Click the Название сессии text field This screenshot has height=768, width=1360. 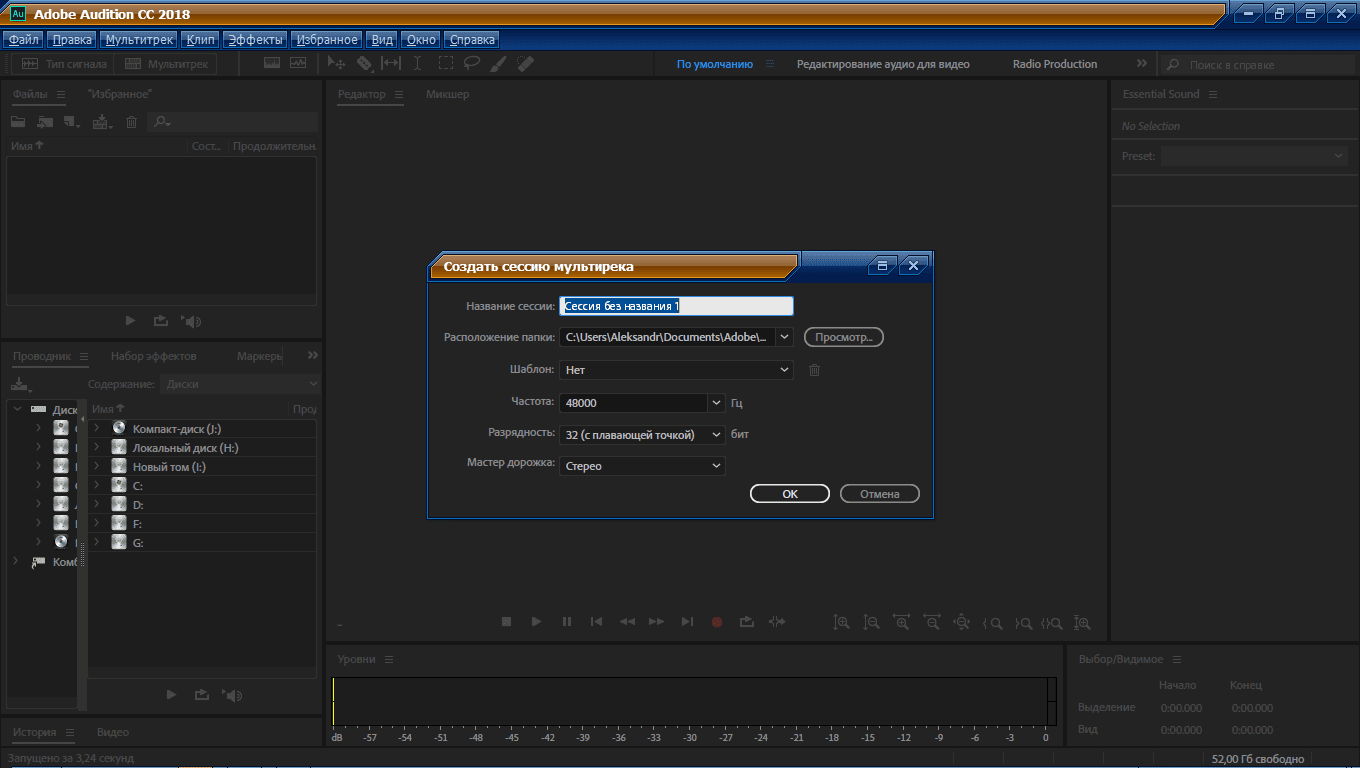pos(676,306)
